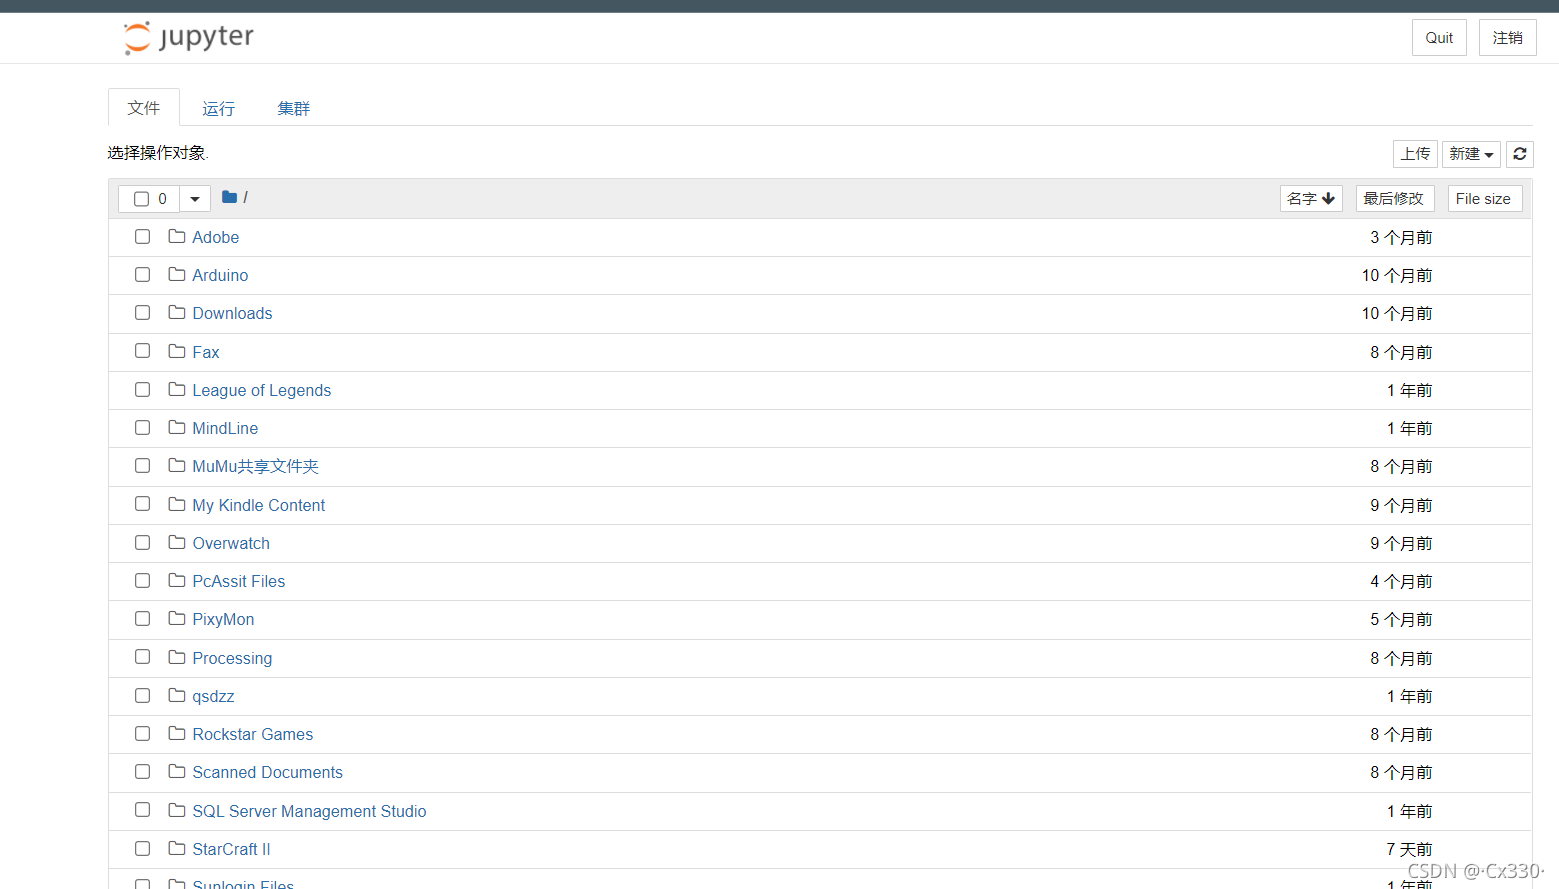Screen dimensions: 1559x889
Task: Click the folder icon beside Scanned Documents
Action: click(177, 772)
